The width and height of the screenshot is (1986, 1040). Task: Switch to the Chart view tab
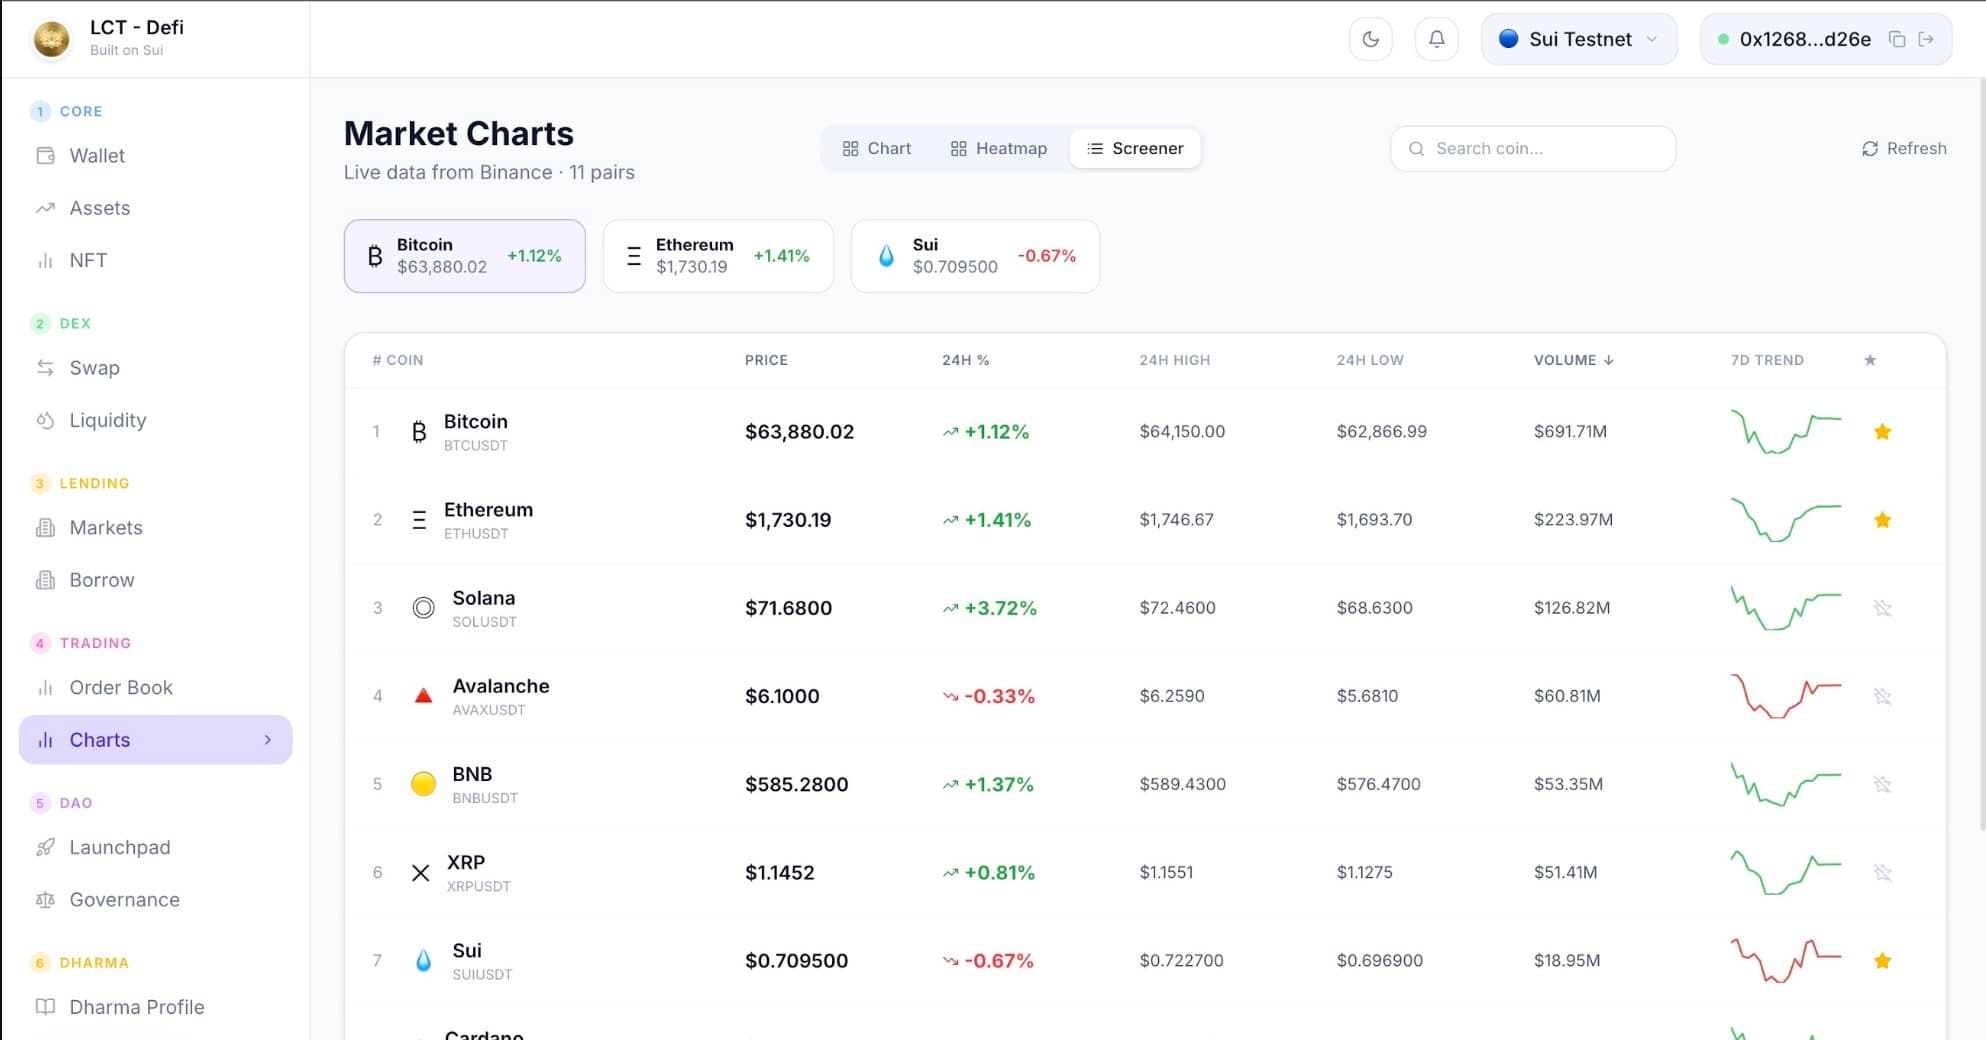point(876,148)
